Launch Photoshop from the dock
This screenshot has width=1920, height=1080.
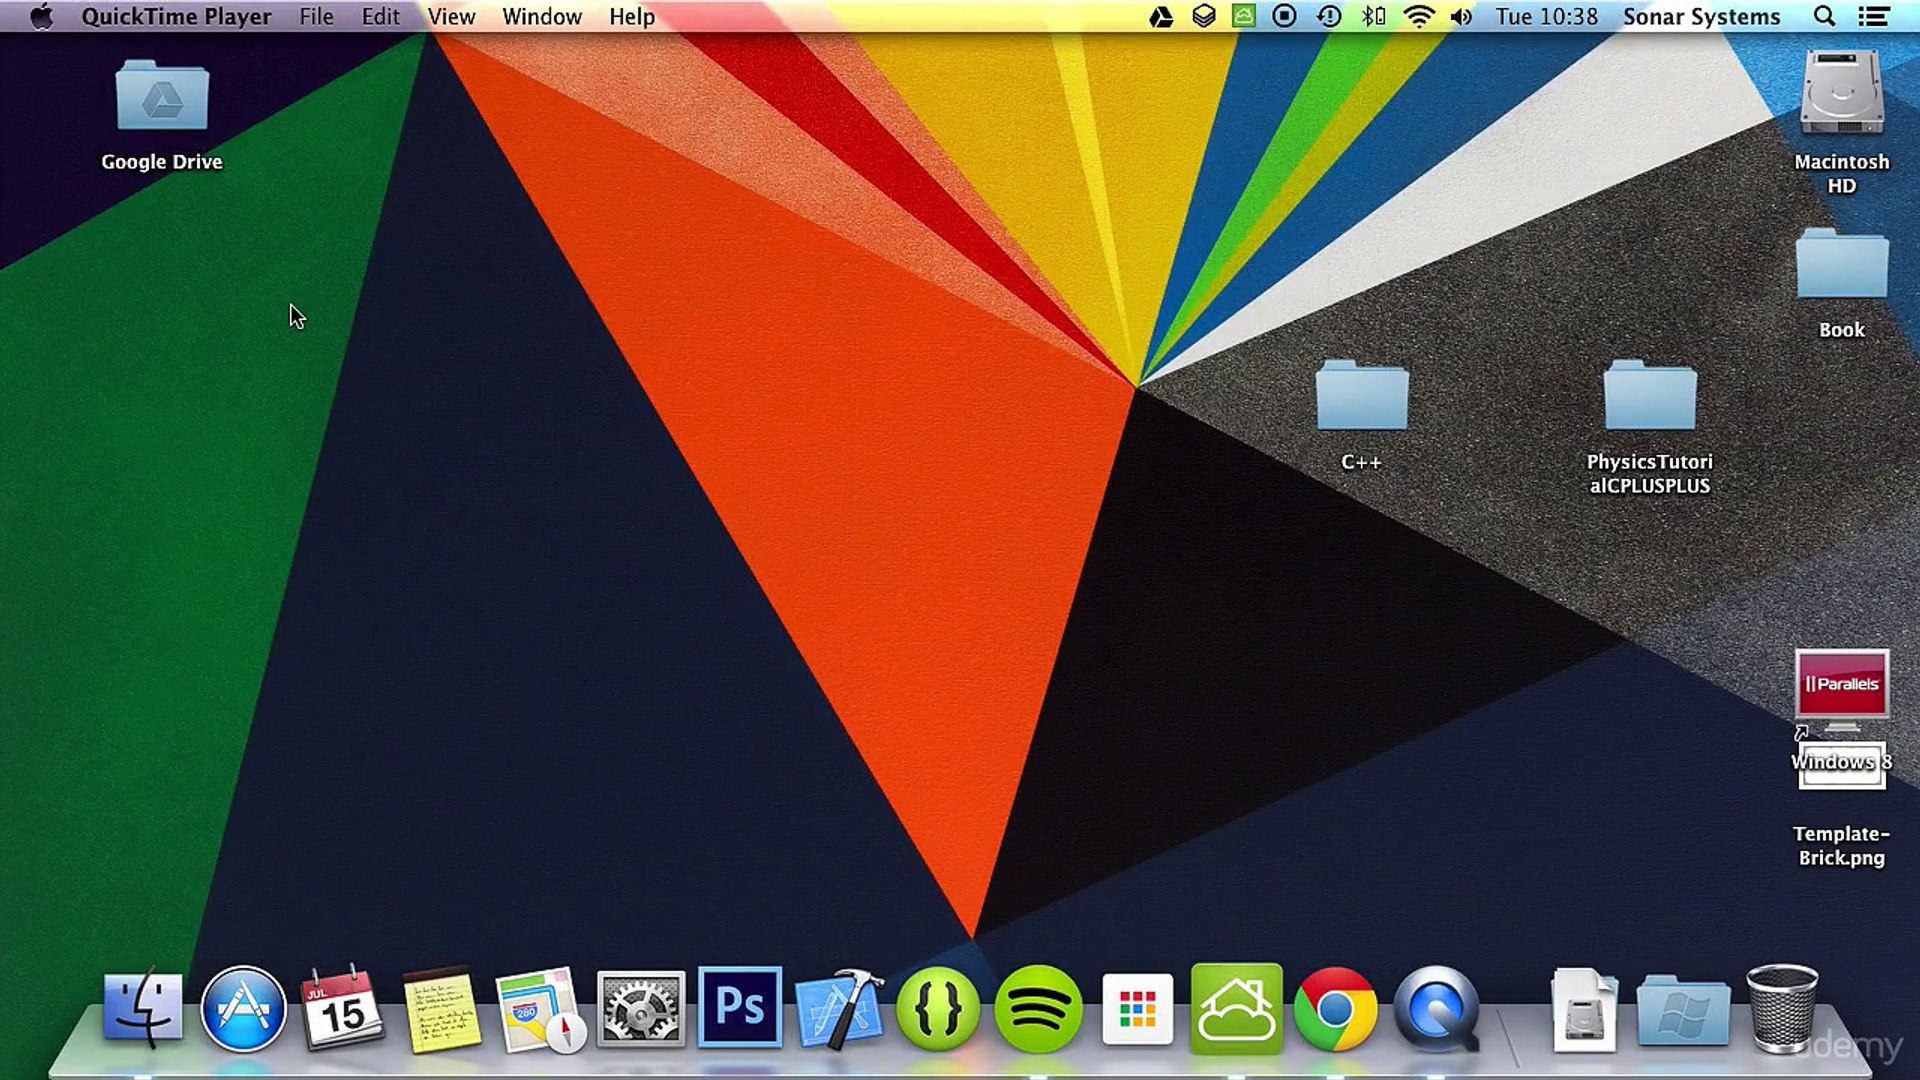[740, 1008]
